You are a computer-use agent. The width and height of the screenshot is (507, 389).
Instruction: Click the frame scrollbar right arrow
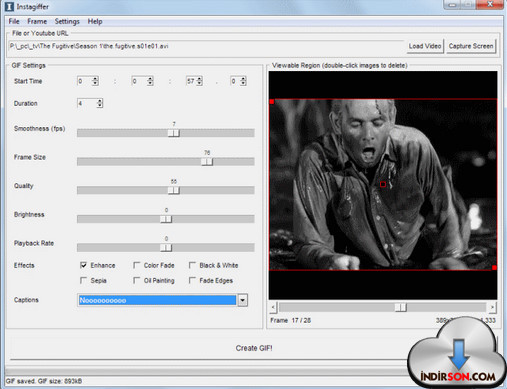(492, 307)
